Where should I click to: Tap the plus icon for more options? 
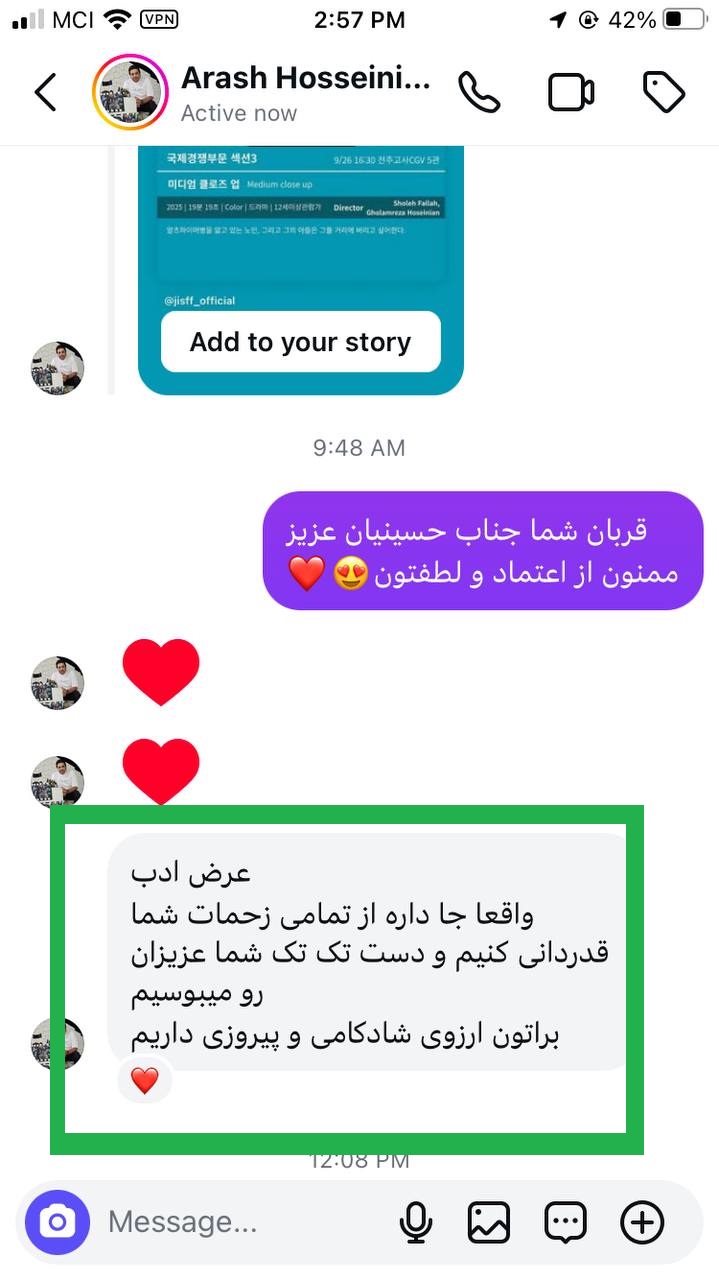[642, 1222]
